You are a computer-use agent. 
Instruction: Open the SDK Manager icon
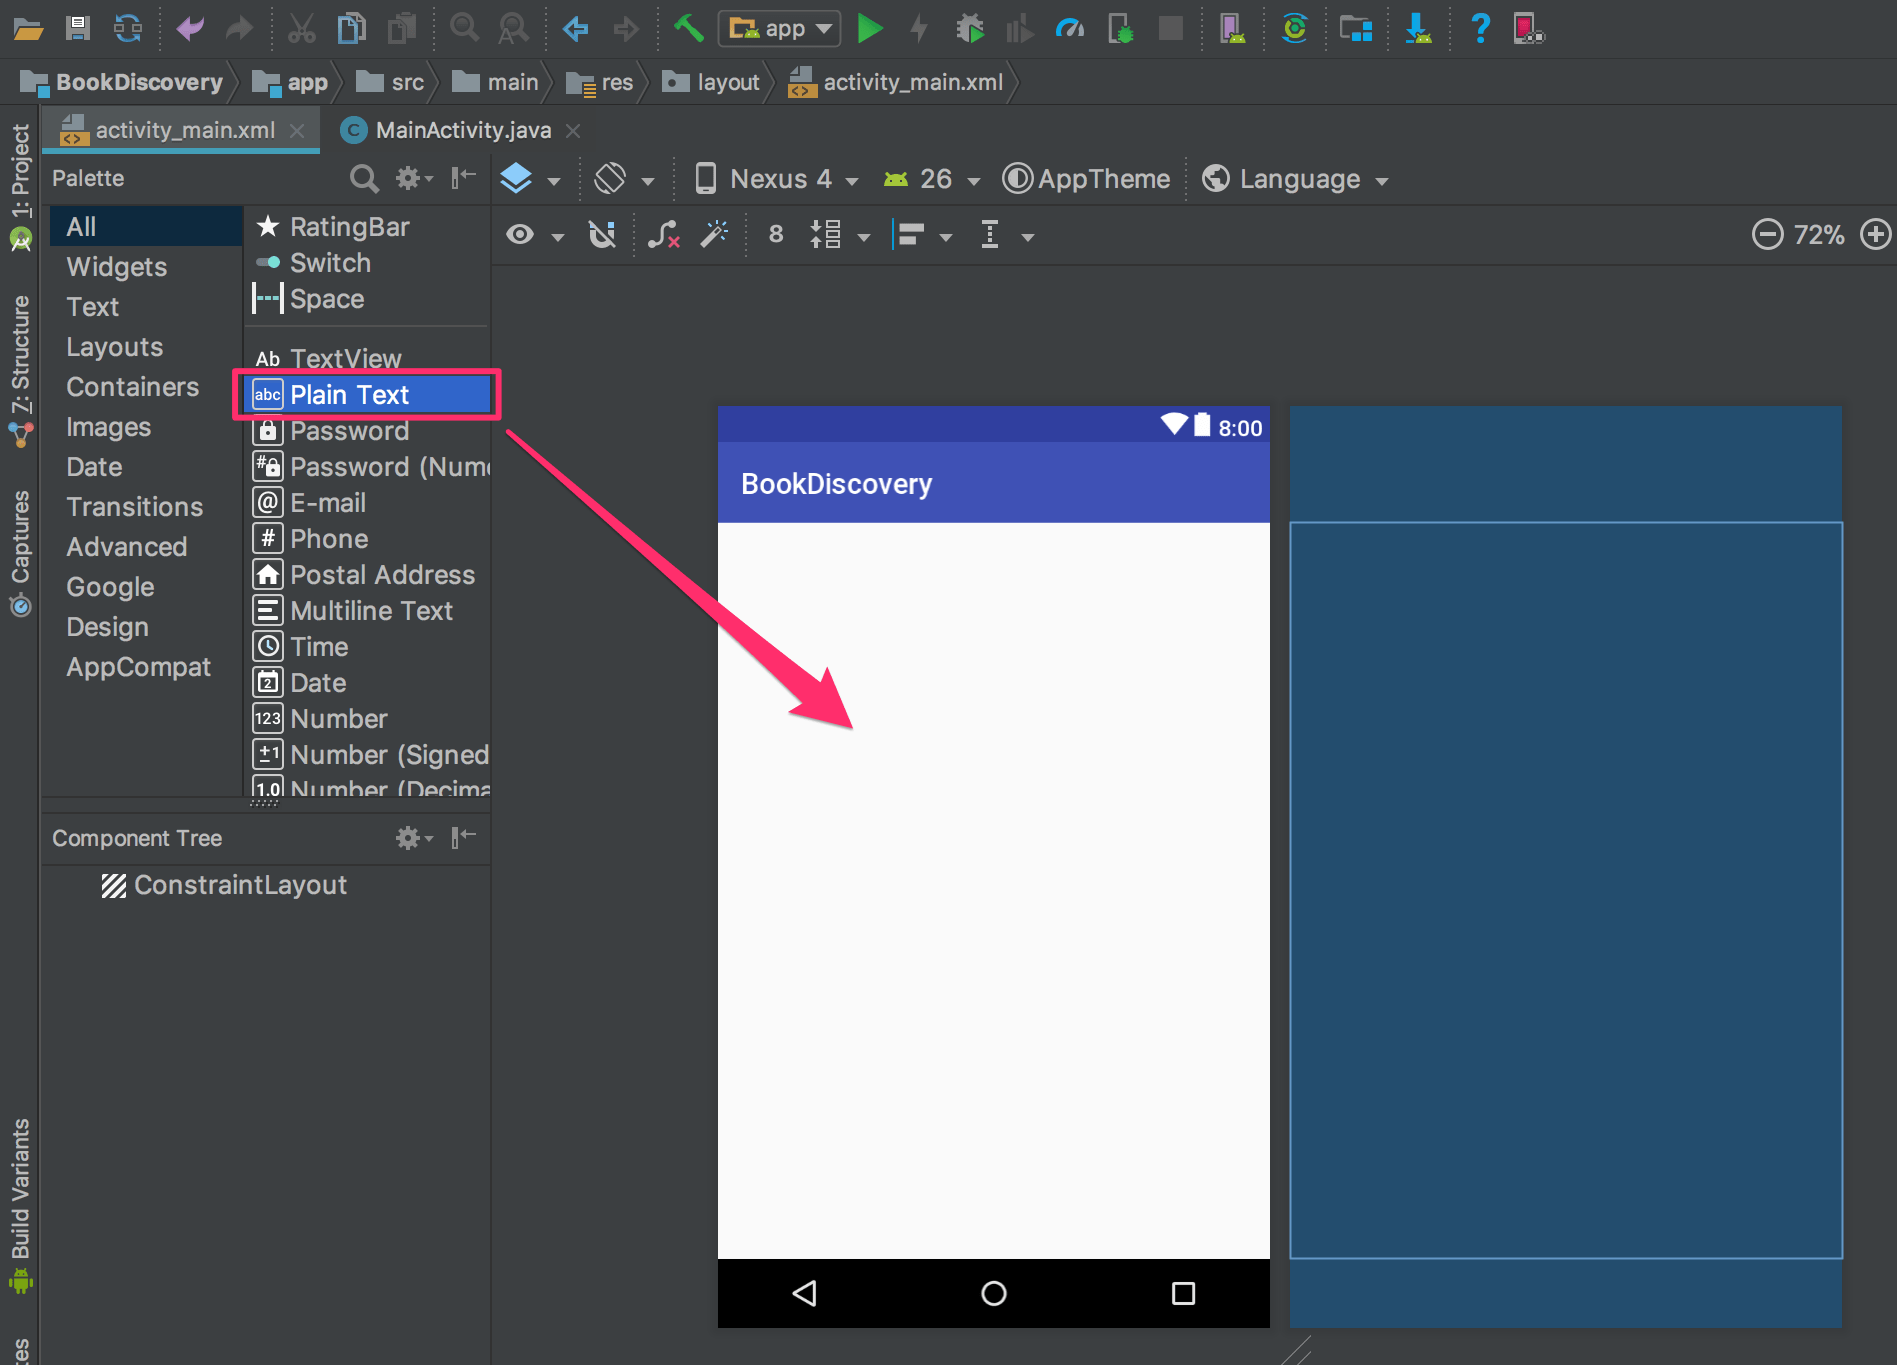1419,28
